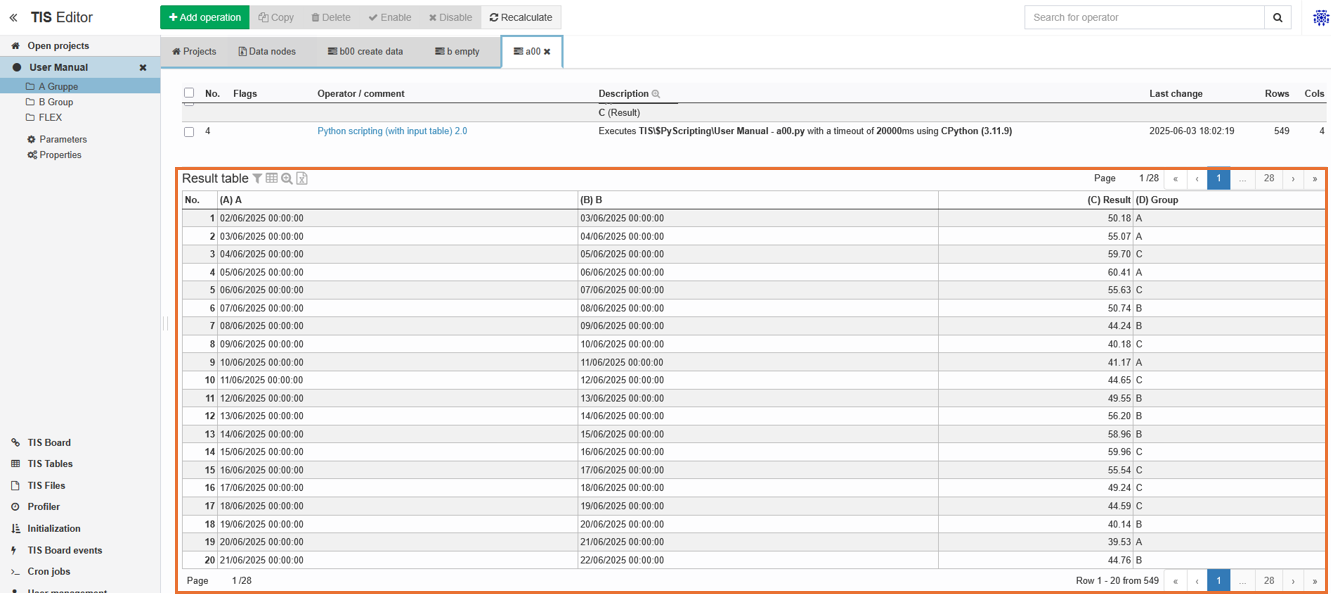Go to first page in top pagination
Viewport: 1331px width, 597px height.
(1175, 179)
